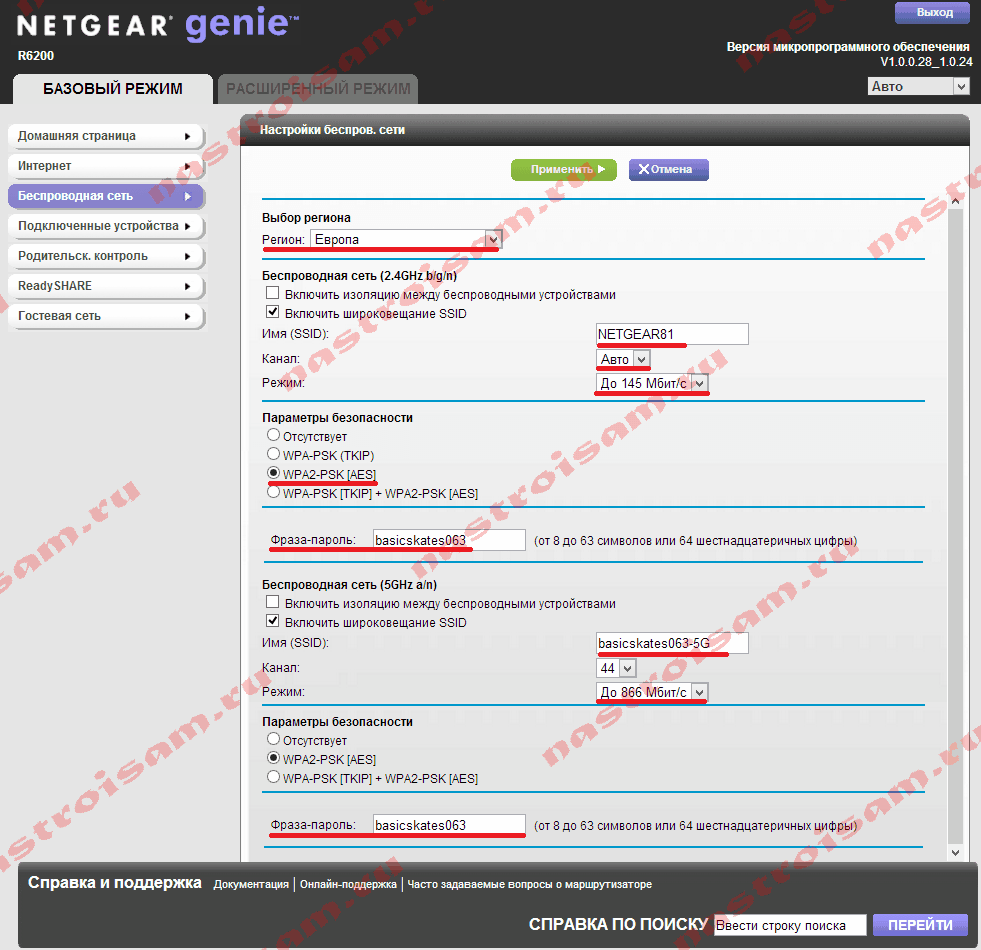Click the Справка и поддержка heading

click(114, 882)
